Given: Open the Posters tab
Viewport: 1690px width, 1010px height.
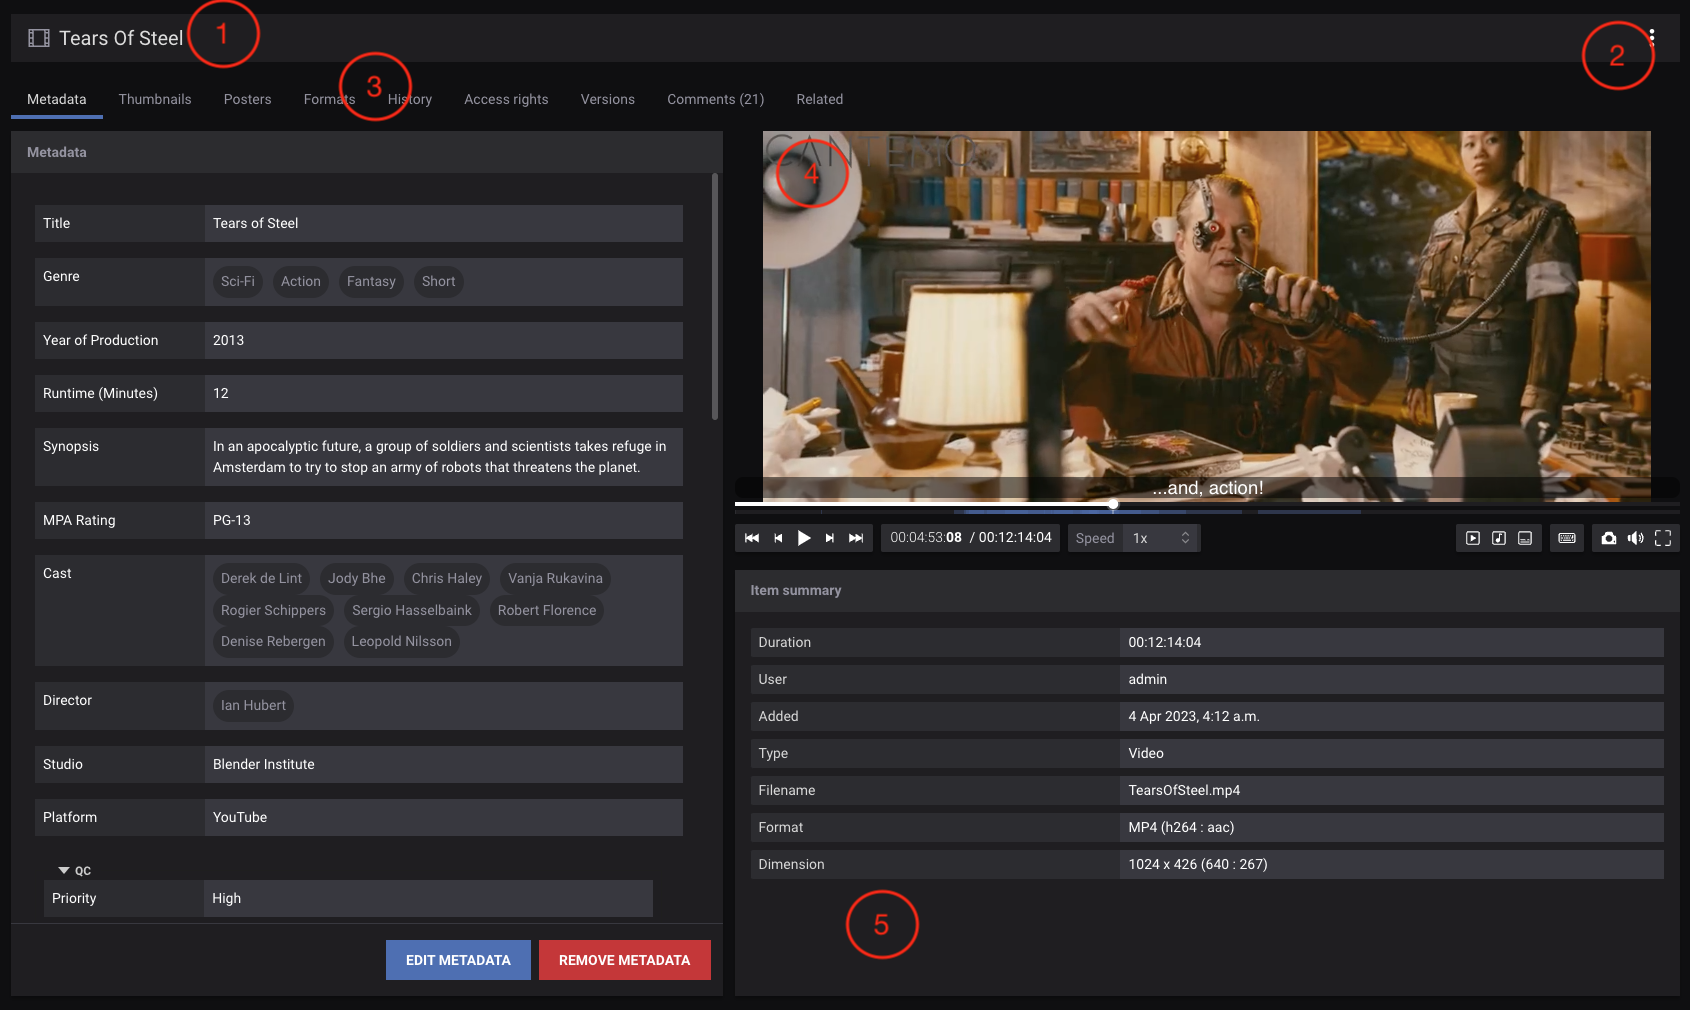Looking at the screenshot, I should click(248, 99).
